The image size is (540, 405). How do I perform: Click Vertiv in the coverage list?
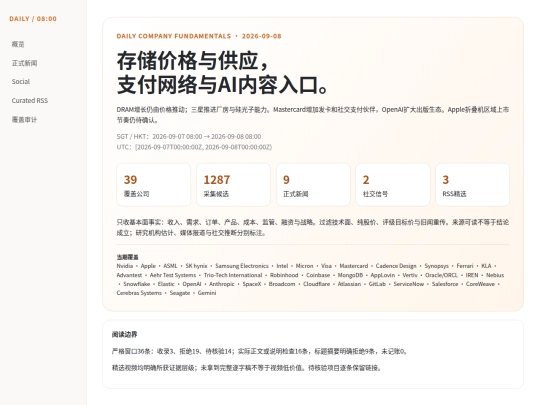point(410,275)
